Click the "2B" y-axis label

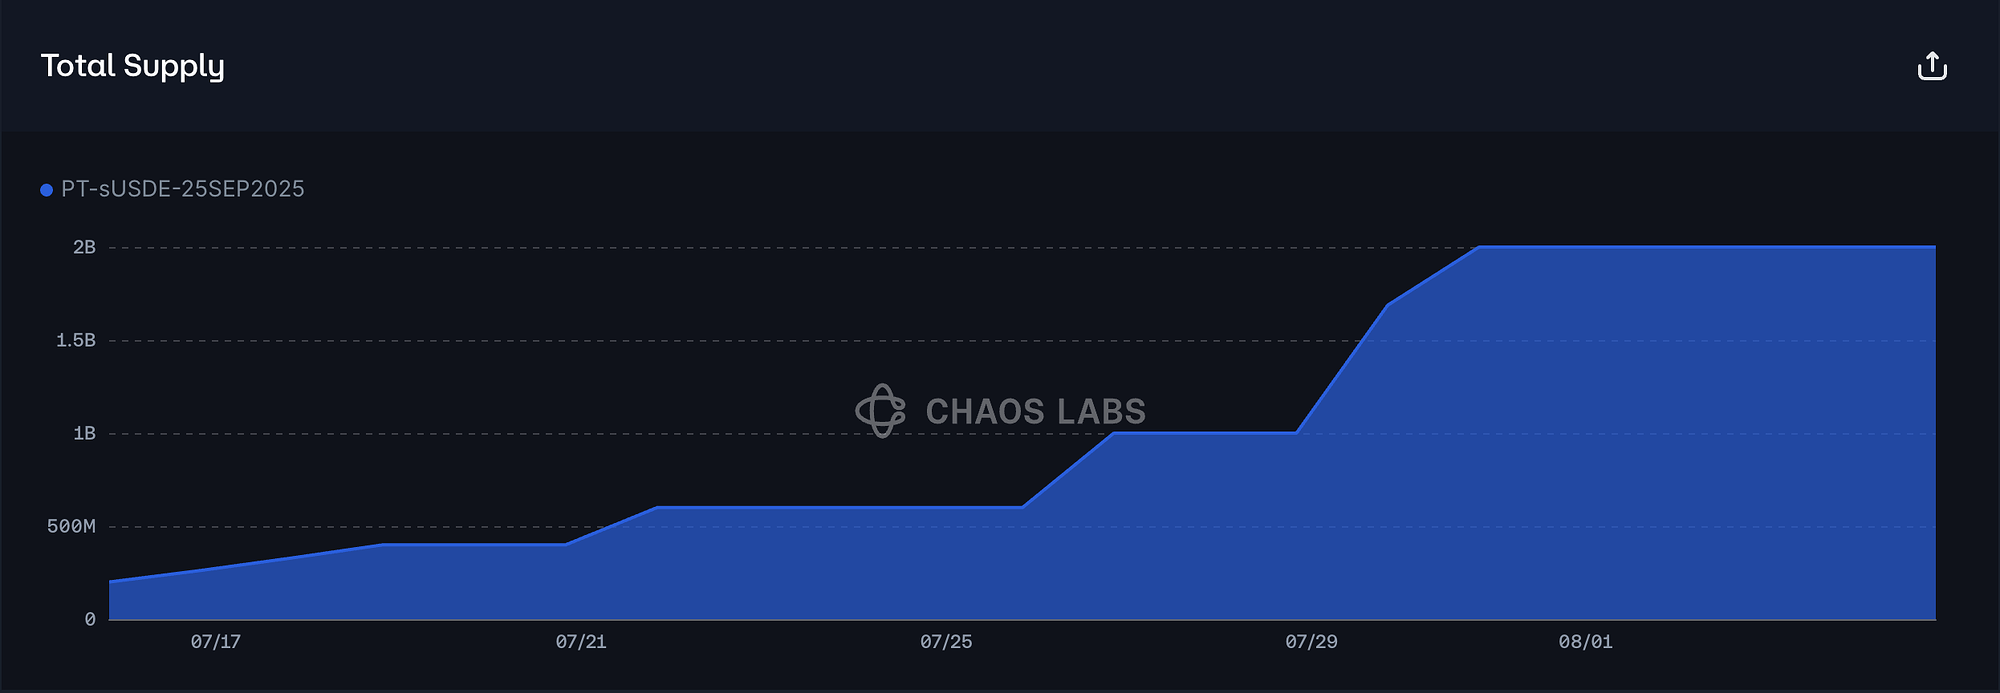[84, 247]
